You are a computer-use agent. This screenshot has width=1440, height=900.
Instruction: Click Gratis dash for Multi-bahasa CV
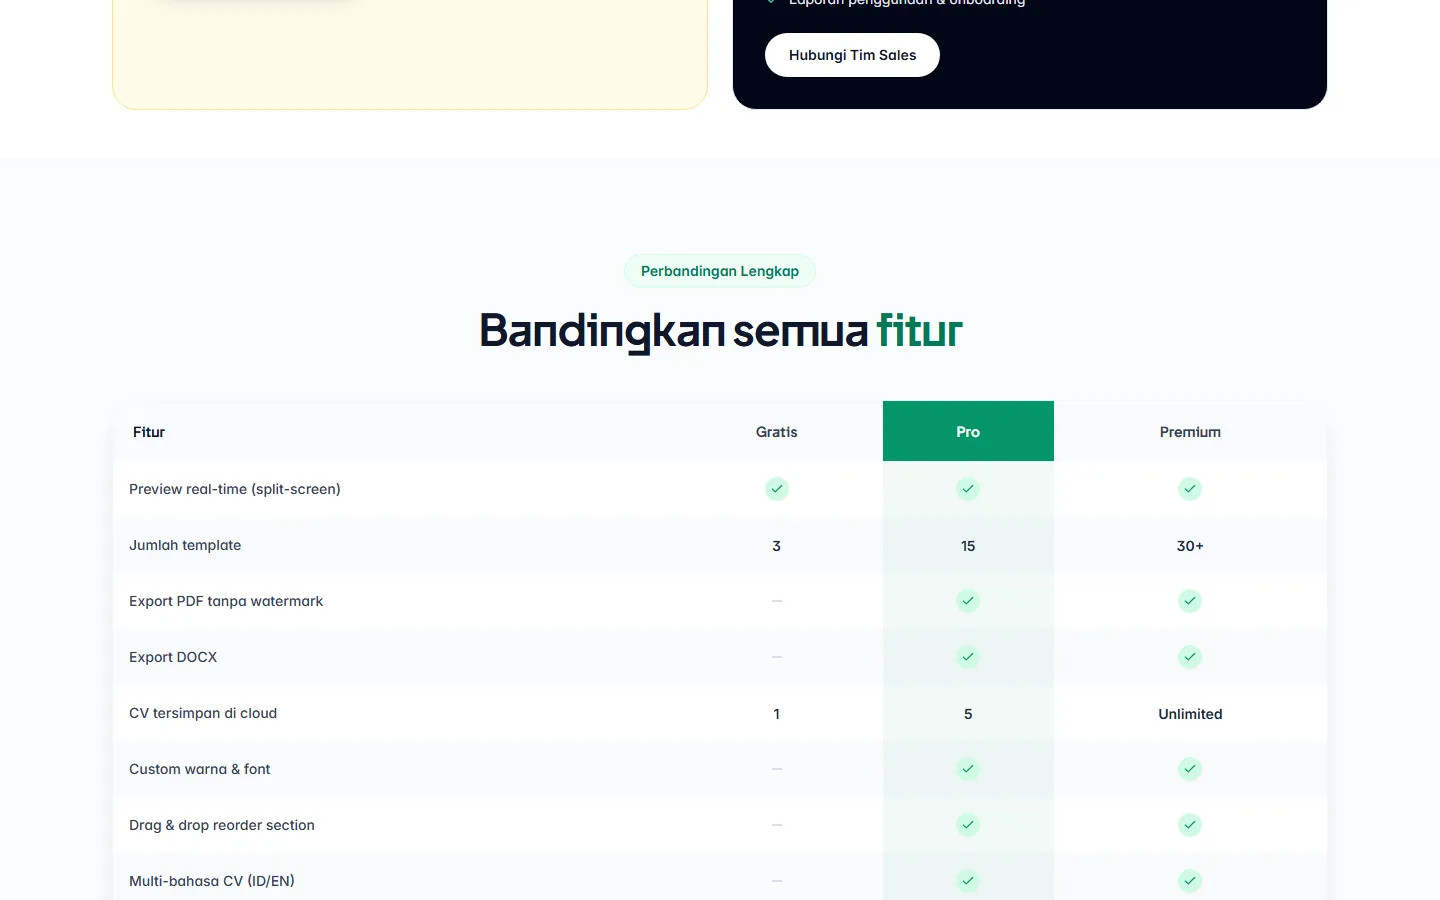[777, 881]
